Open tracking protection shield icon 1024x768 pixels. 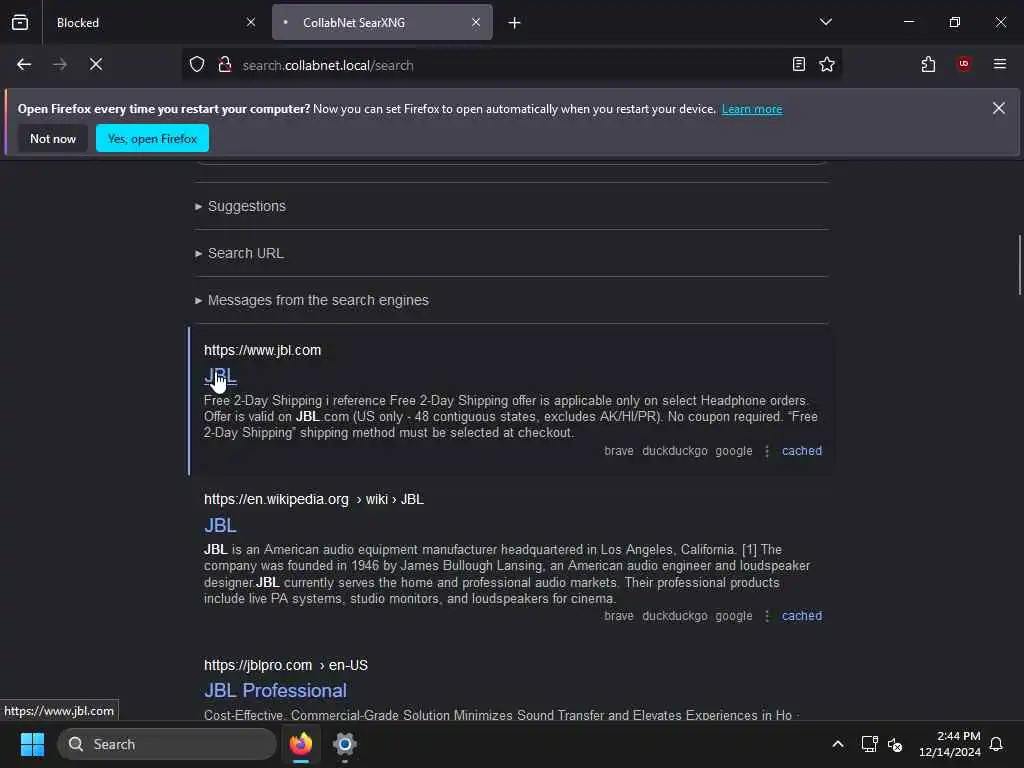click(x=197, y=65)
